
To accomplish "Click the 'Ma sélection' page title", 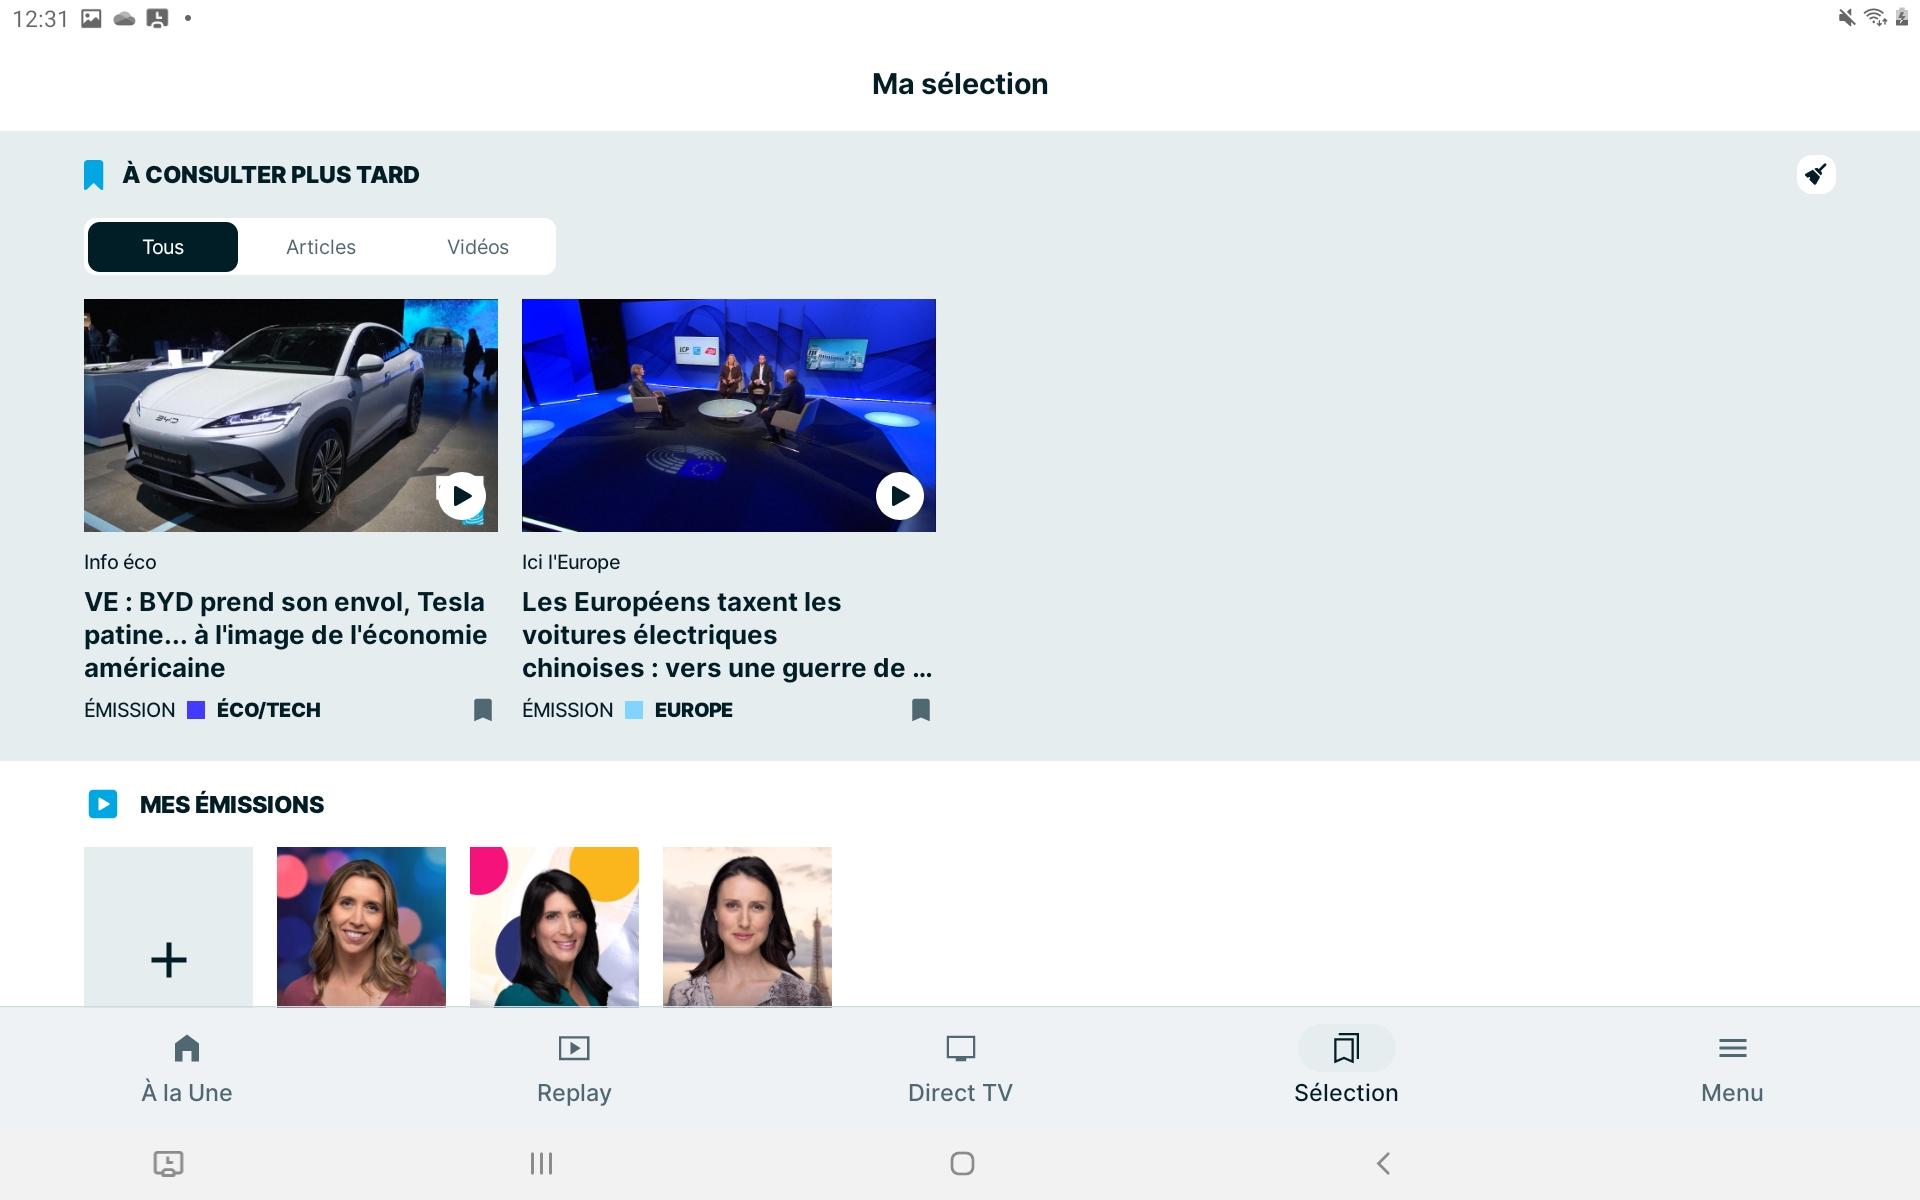I will pos(960,84).
